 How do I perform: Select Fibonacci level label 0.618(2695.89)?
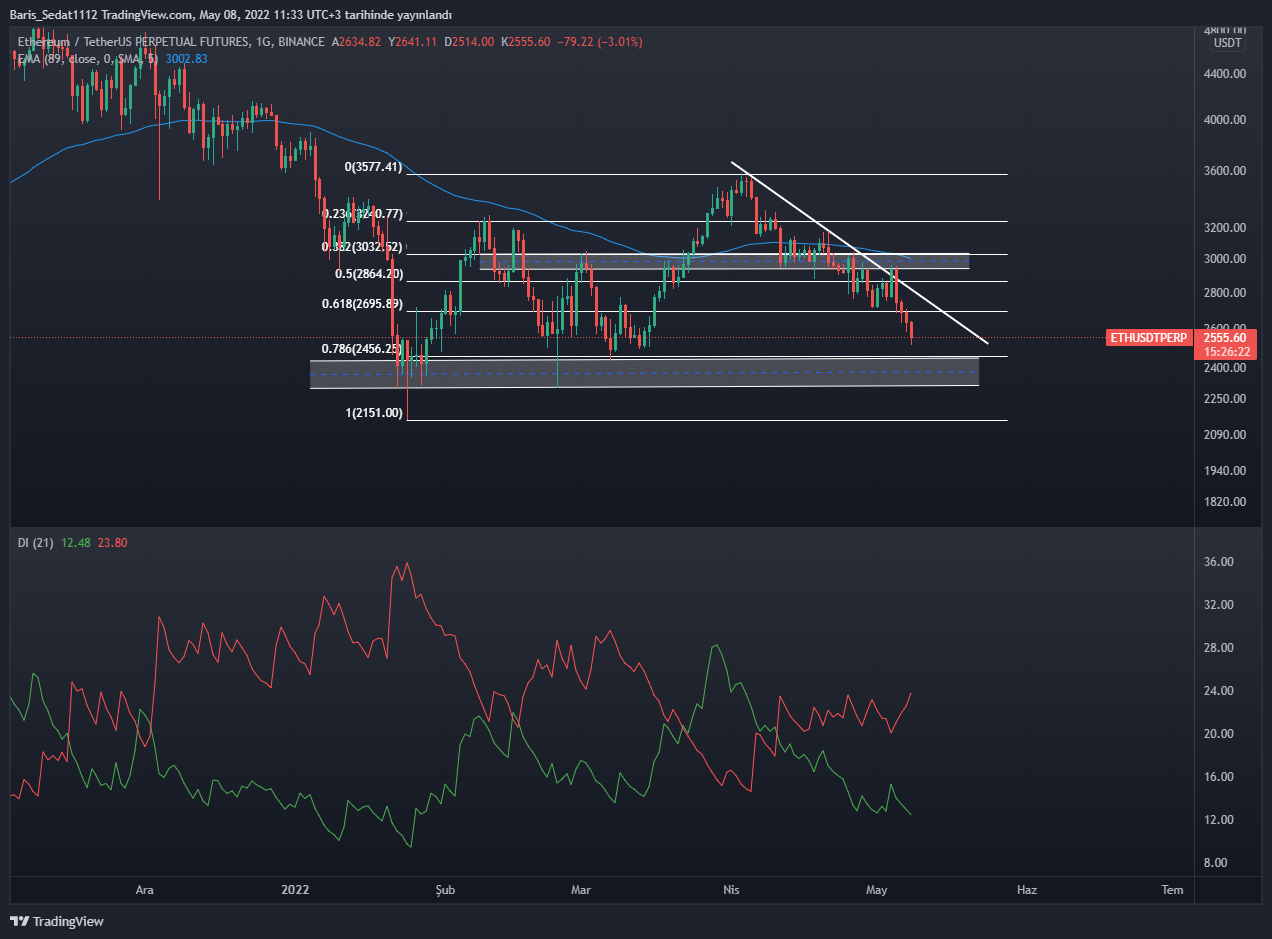pos(364,304)
